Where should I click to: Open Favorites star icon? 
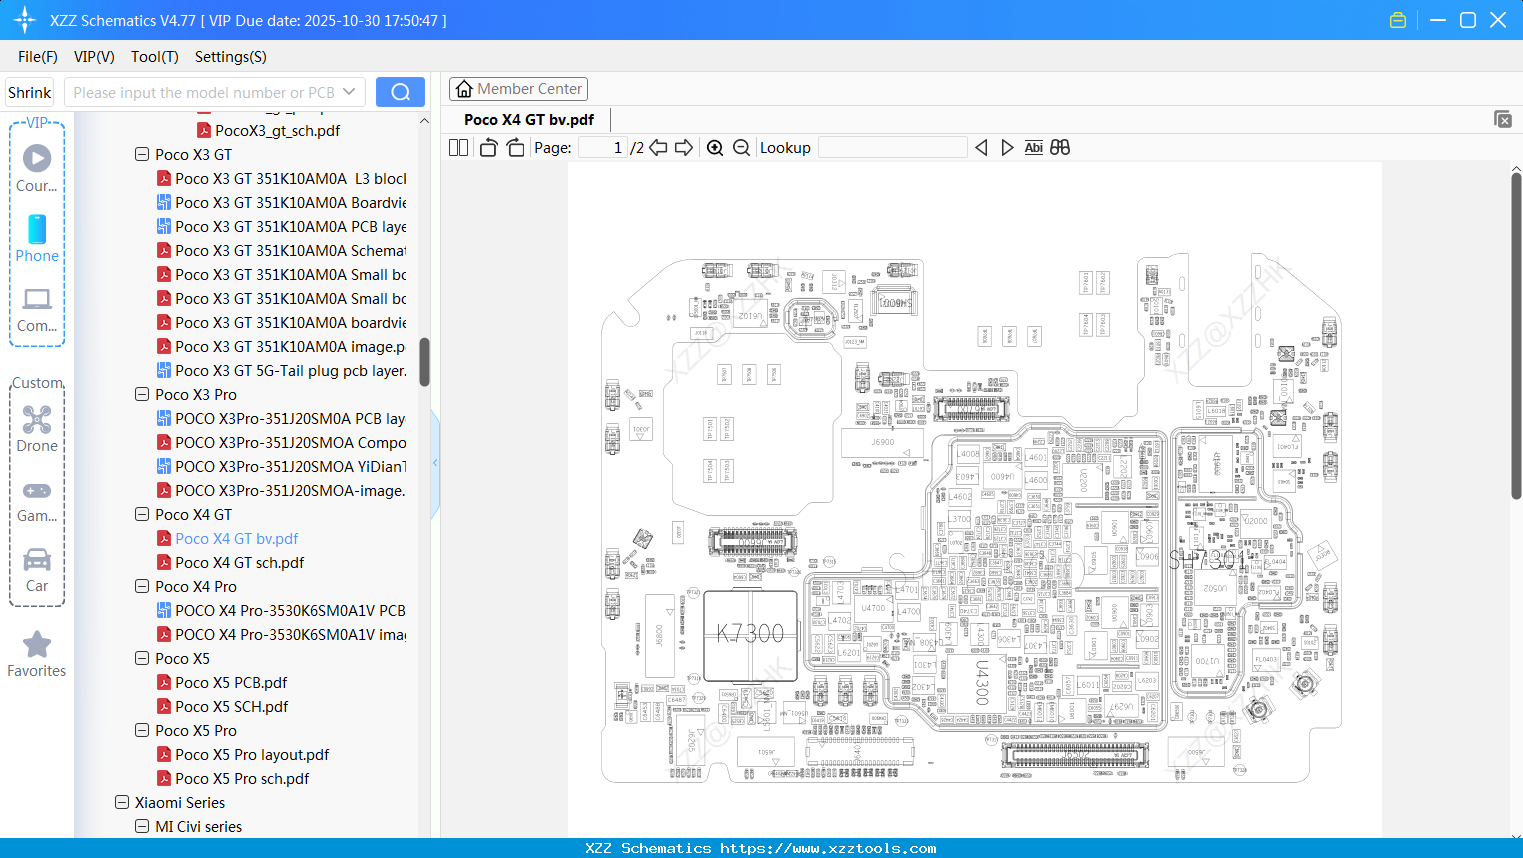[37, 645]
